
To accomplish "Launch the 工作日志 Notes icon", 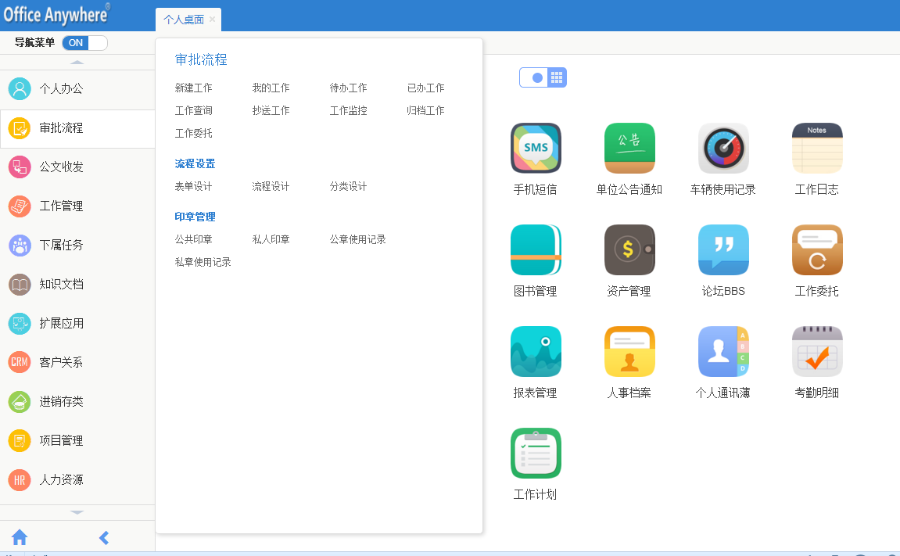I will (x=817, y=149).
